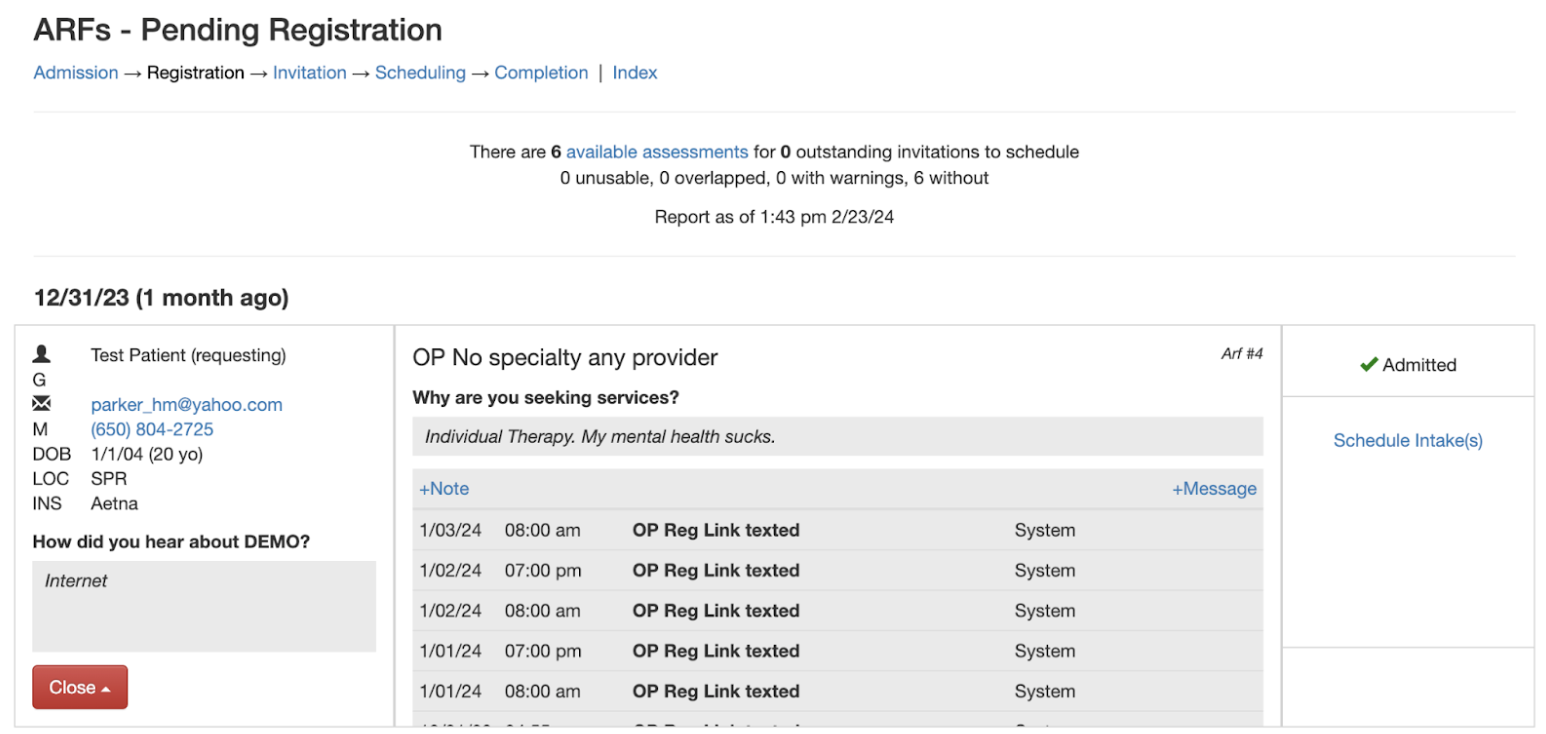Switch to the Invitation step

point(310,72)
